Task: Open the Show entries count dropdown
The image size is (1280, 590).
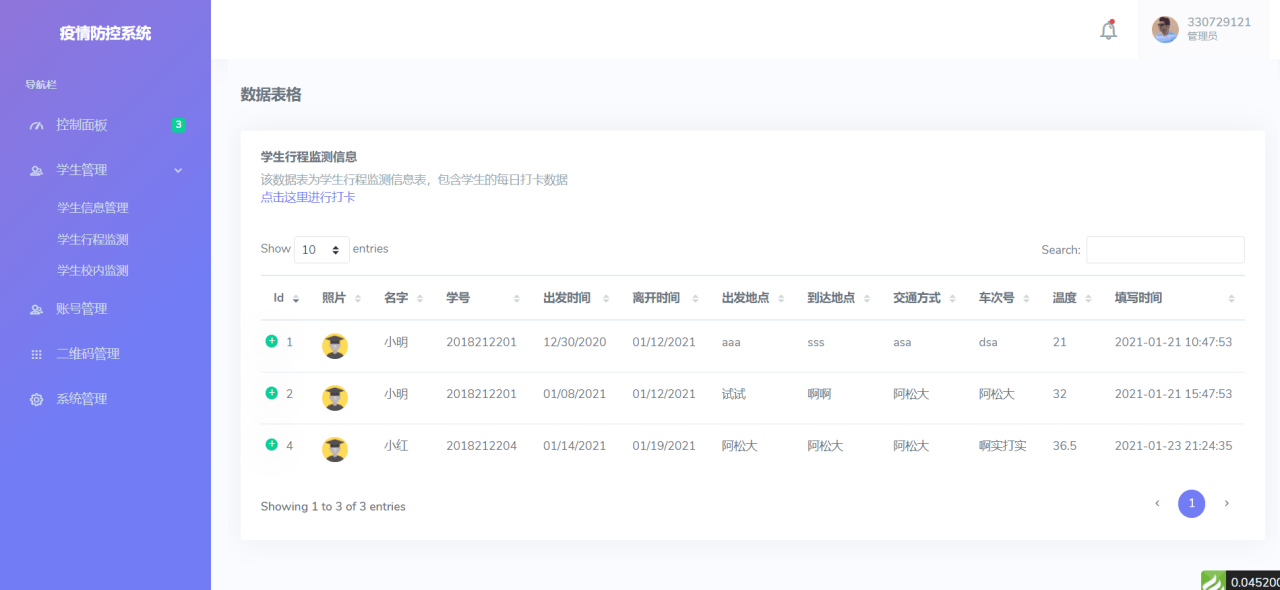Action: click(321, 249)
